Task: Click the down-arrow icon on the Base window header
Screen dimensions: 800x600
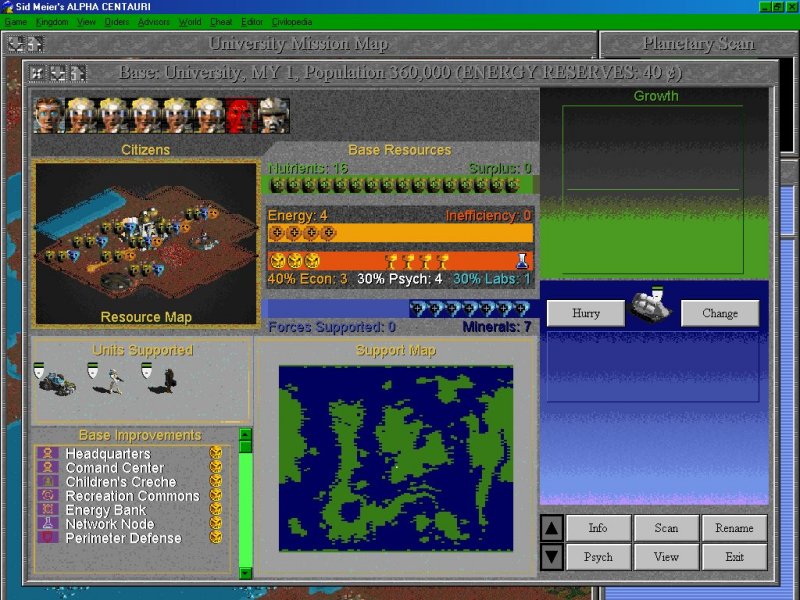Action: (x=58, y=73)
